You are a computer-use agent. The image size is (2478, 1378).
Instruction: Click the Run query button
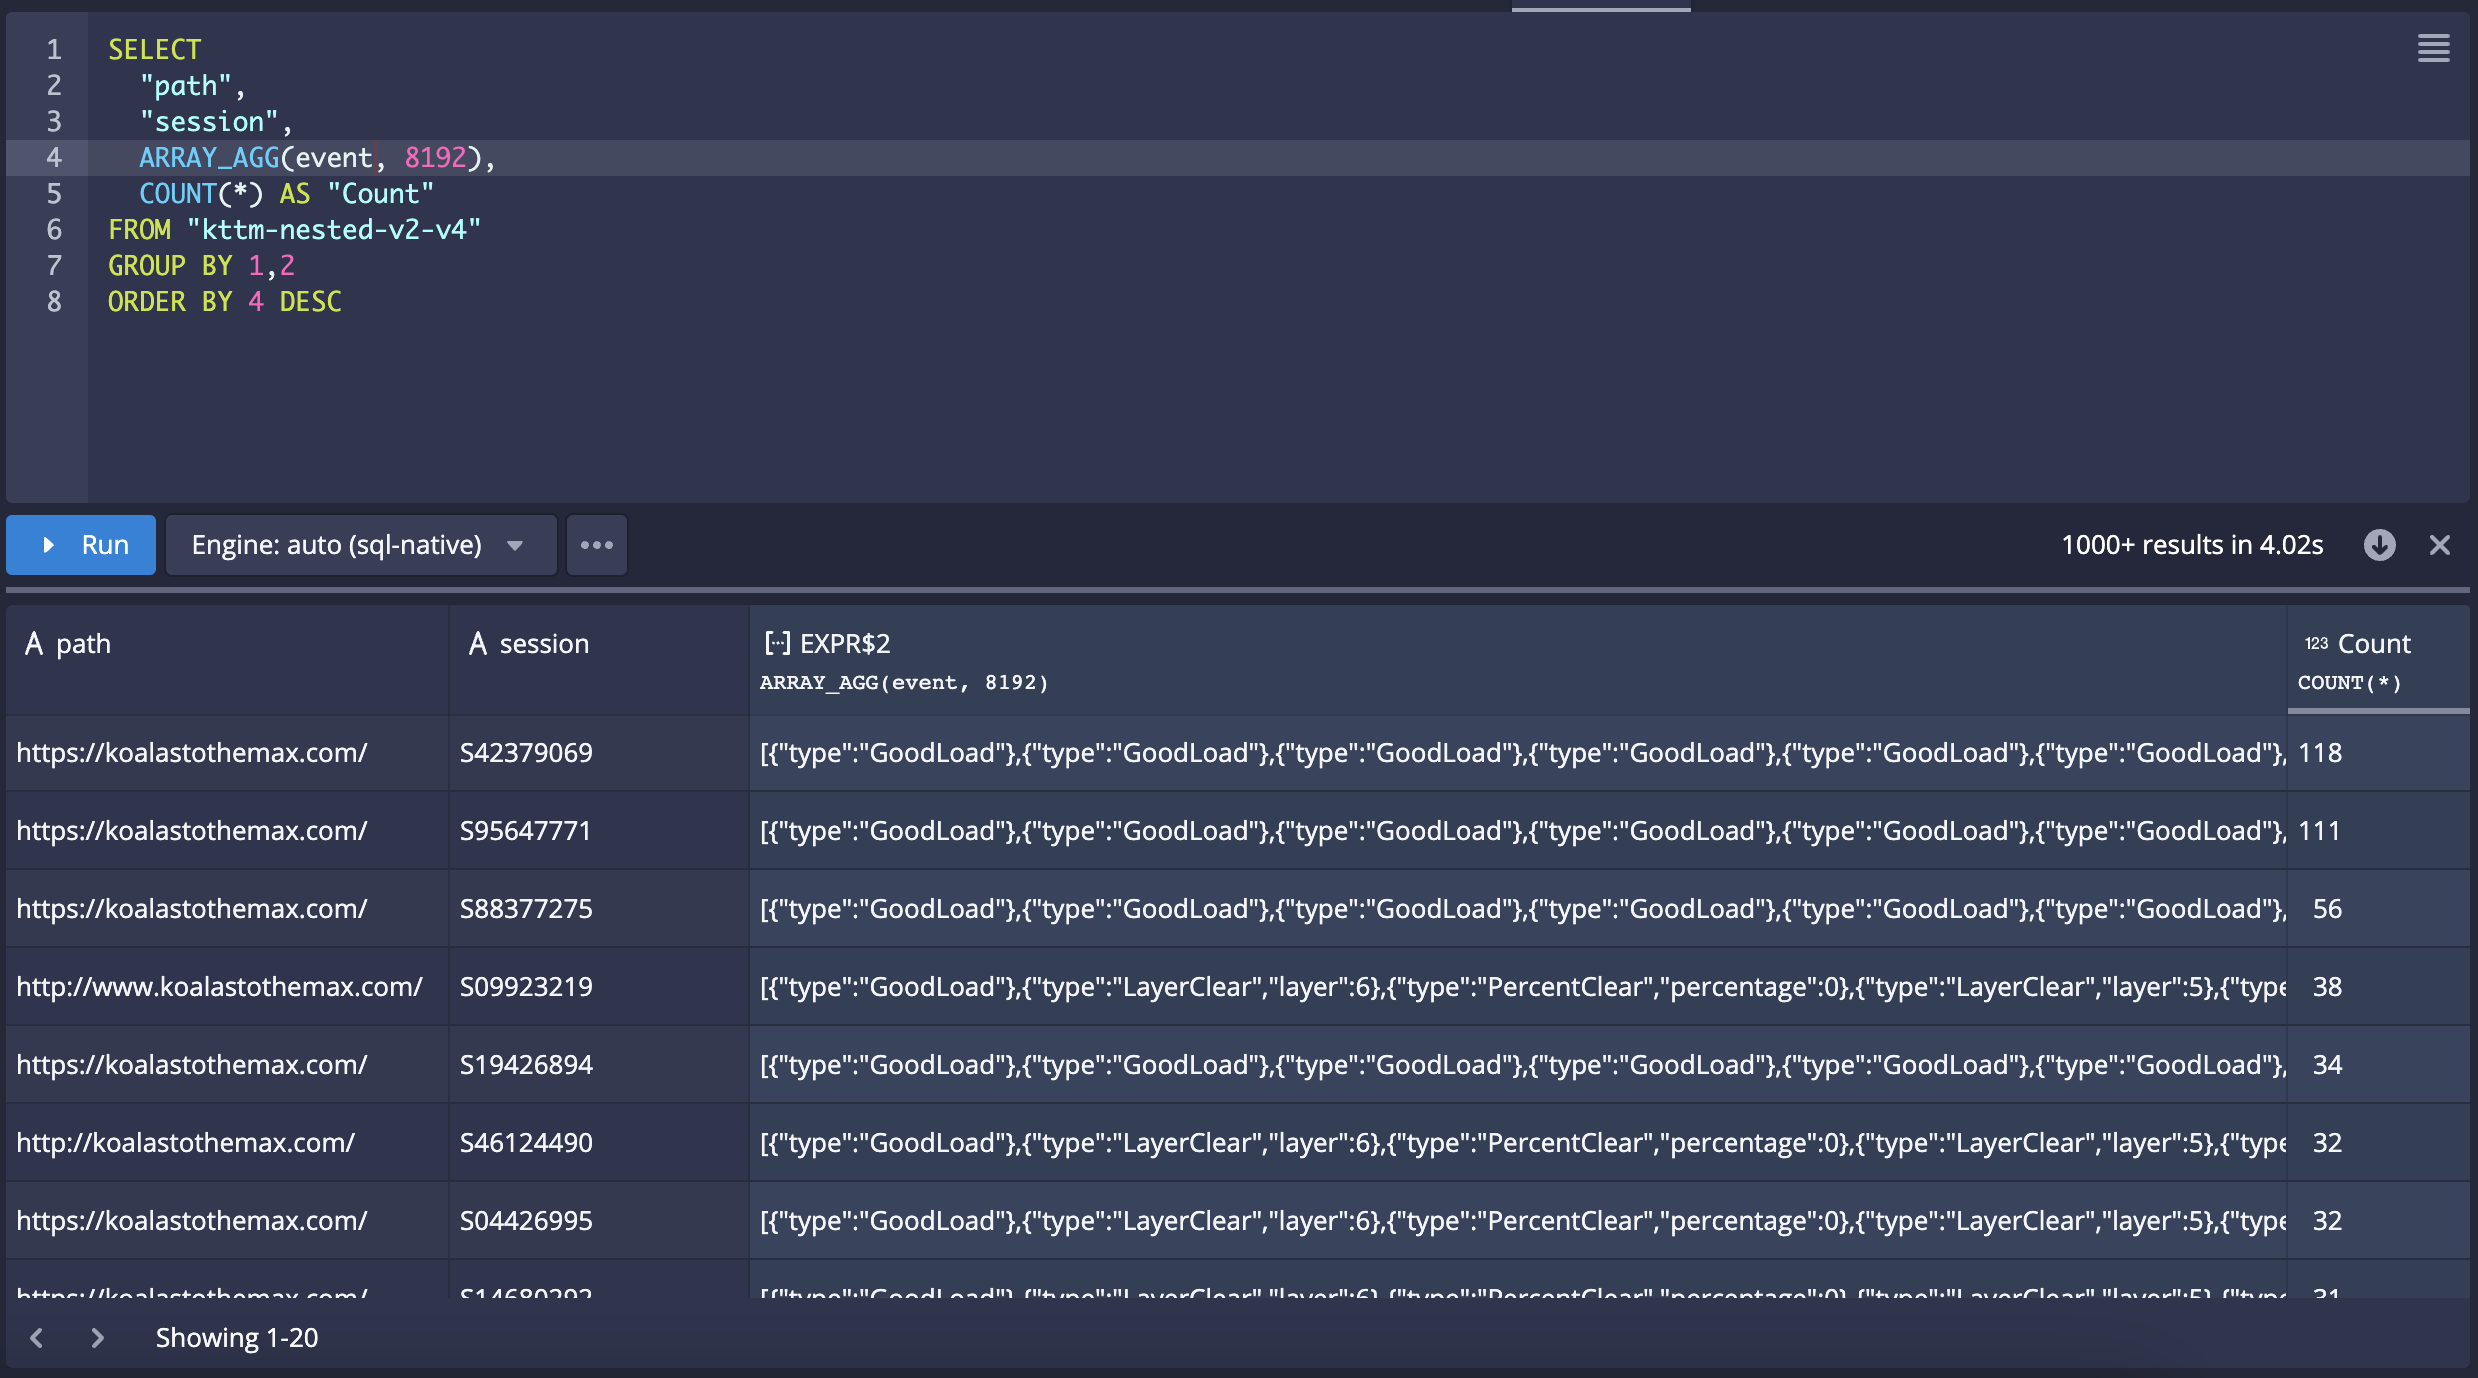82,545
